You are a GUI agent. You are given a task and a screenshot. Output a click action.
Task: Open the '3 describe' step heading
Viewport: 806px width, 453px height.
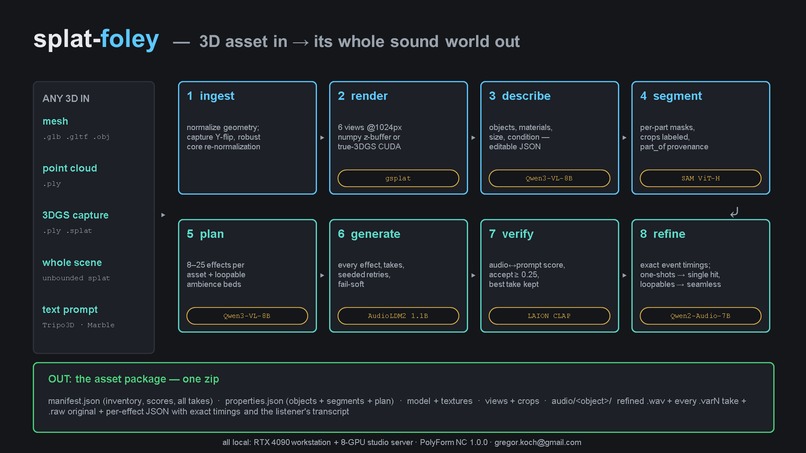click(x=519, y=96)
